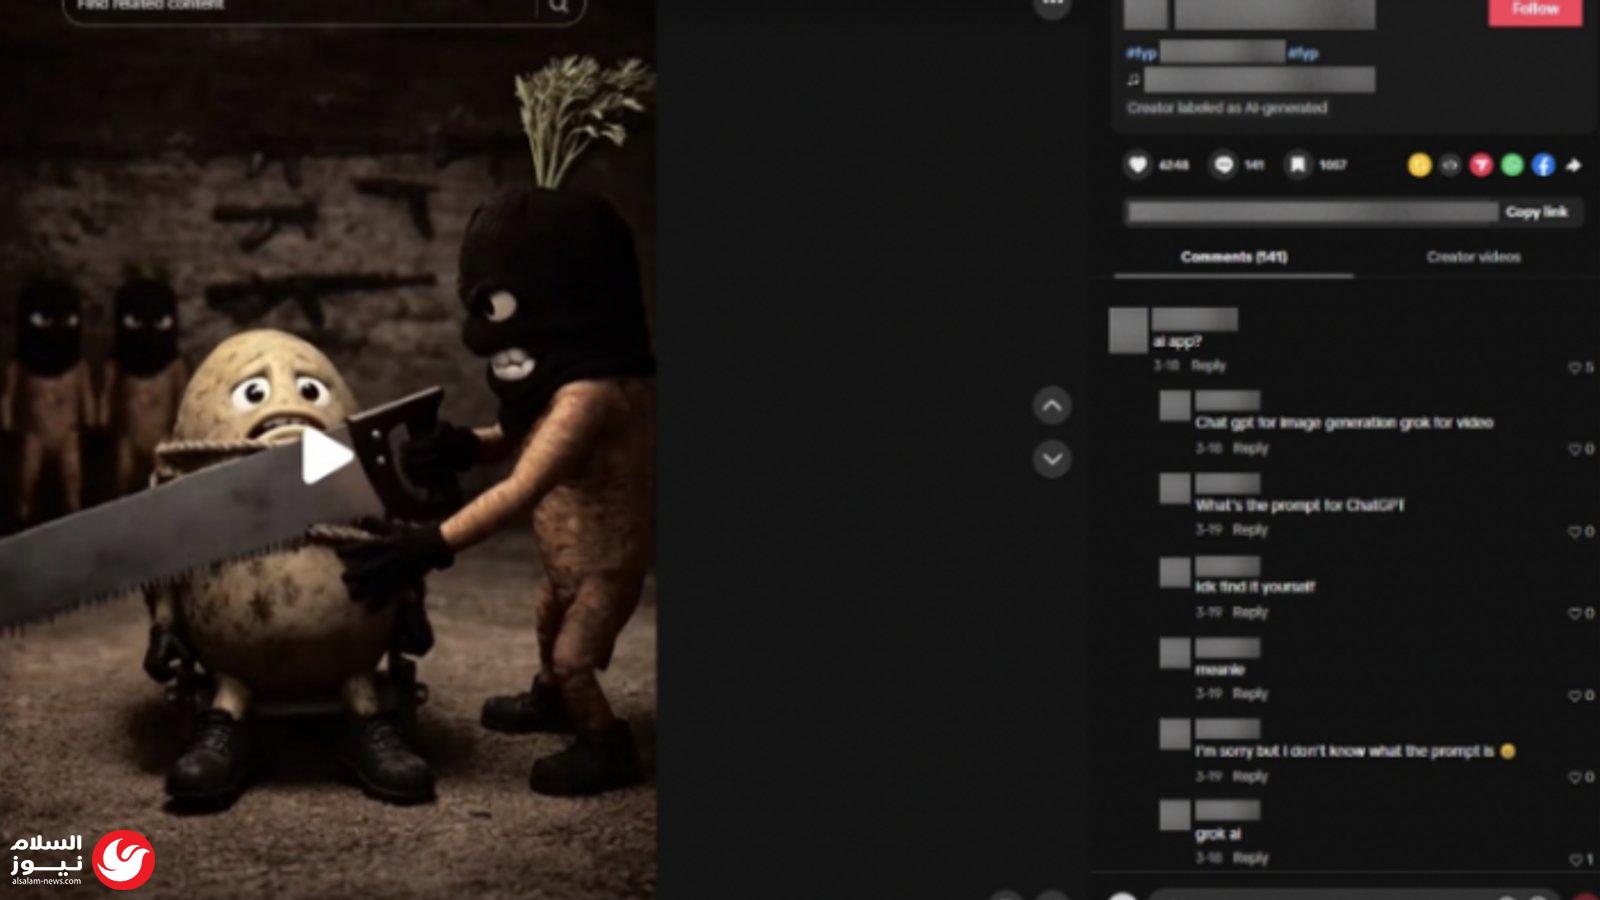Like the "grok ai" comment
Image resolution: width=1600 pixels, height=900 pixels.
pyautogui.click(x=1575, y=860)
